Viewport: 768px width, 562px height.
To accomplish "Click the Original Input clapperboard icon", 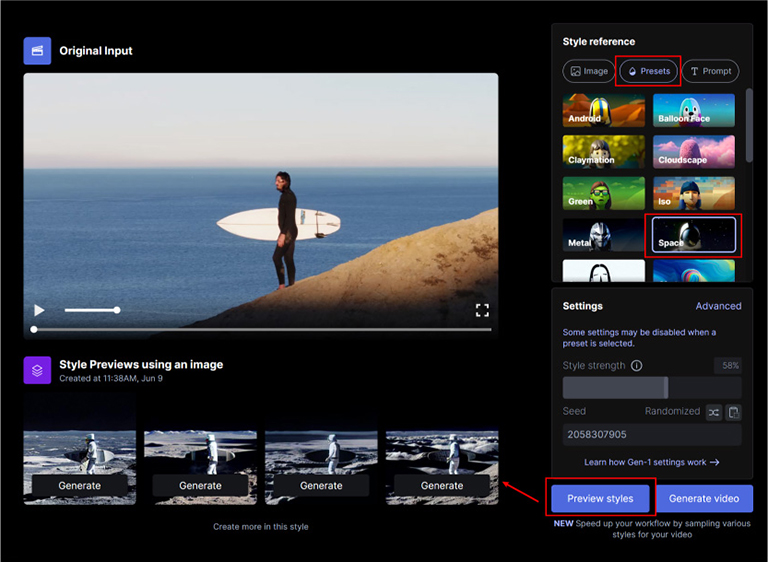I will [37, 51].
